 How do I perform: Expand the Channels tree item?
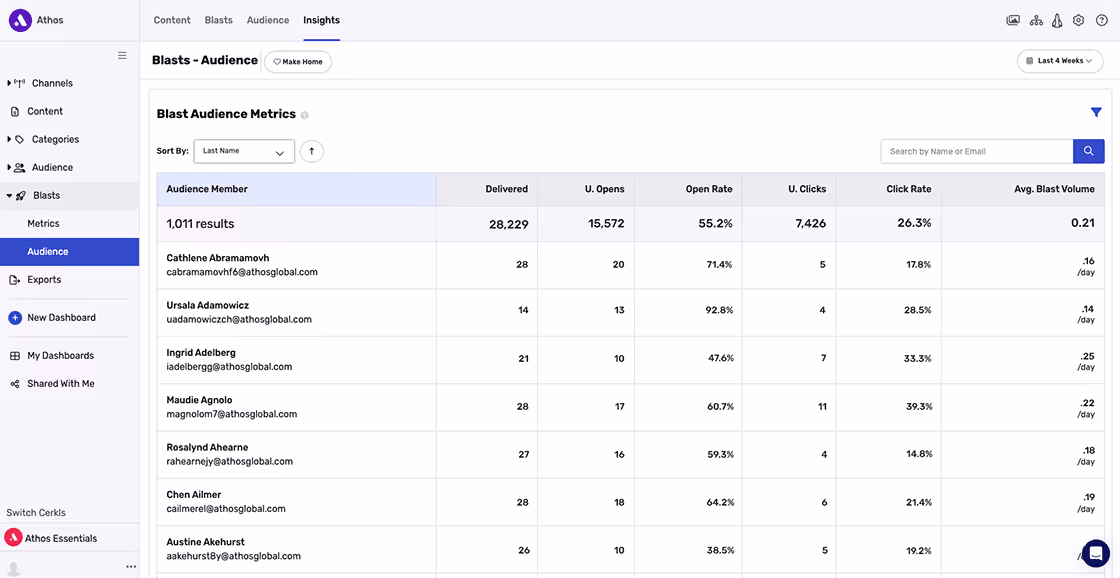coord(10,83)
